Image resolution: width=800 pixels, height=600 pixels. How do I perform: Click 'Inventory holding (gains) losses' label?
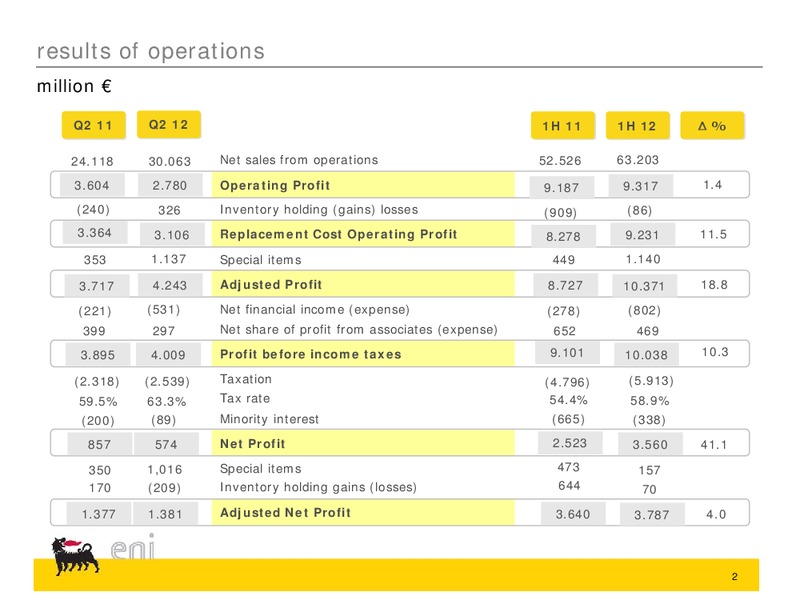tap(319, 210)
